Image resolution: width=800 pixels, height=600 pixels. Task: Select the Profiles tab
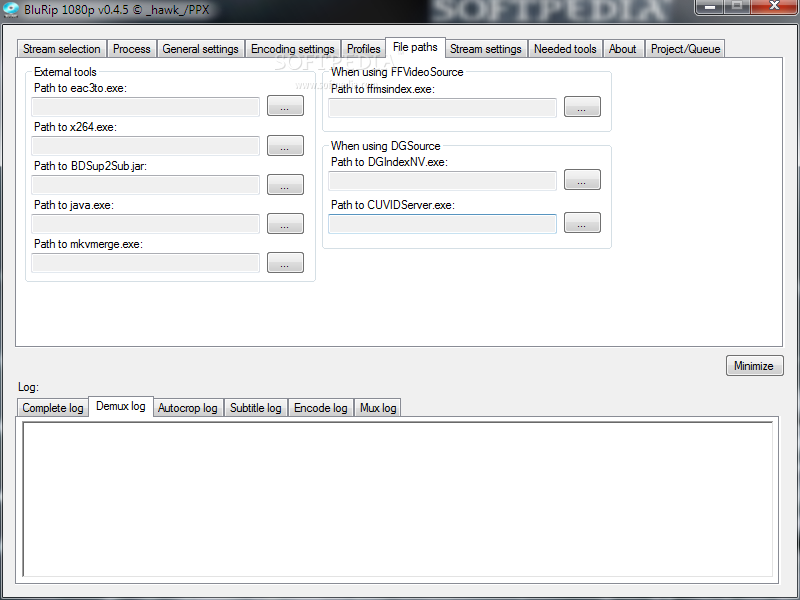(x=363, y=49)
